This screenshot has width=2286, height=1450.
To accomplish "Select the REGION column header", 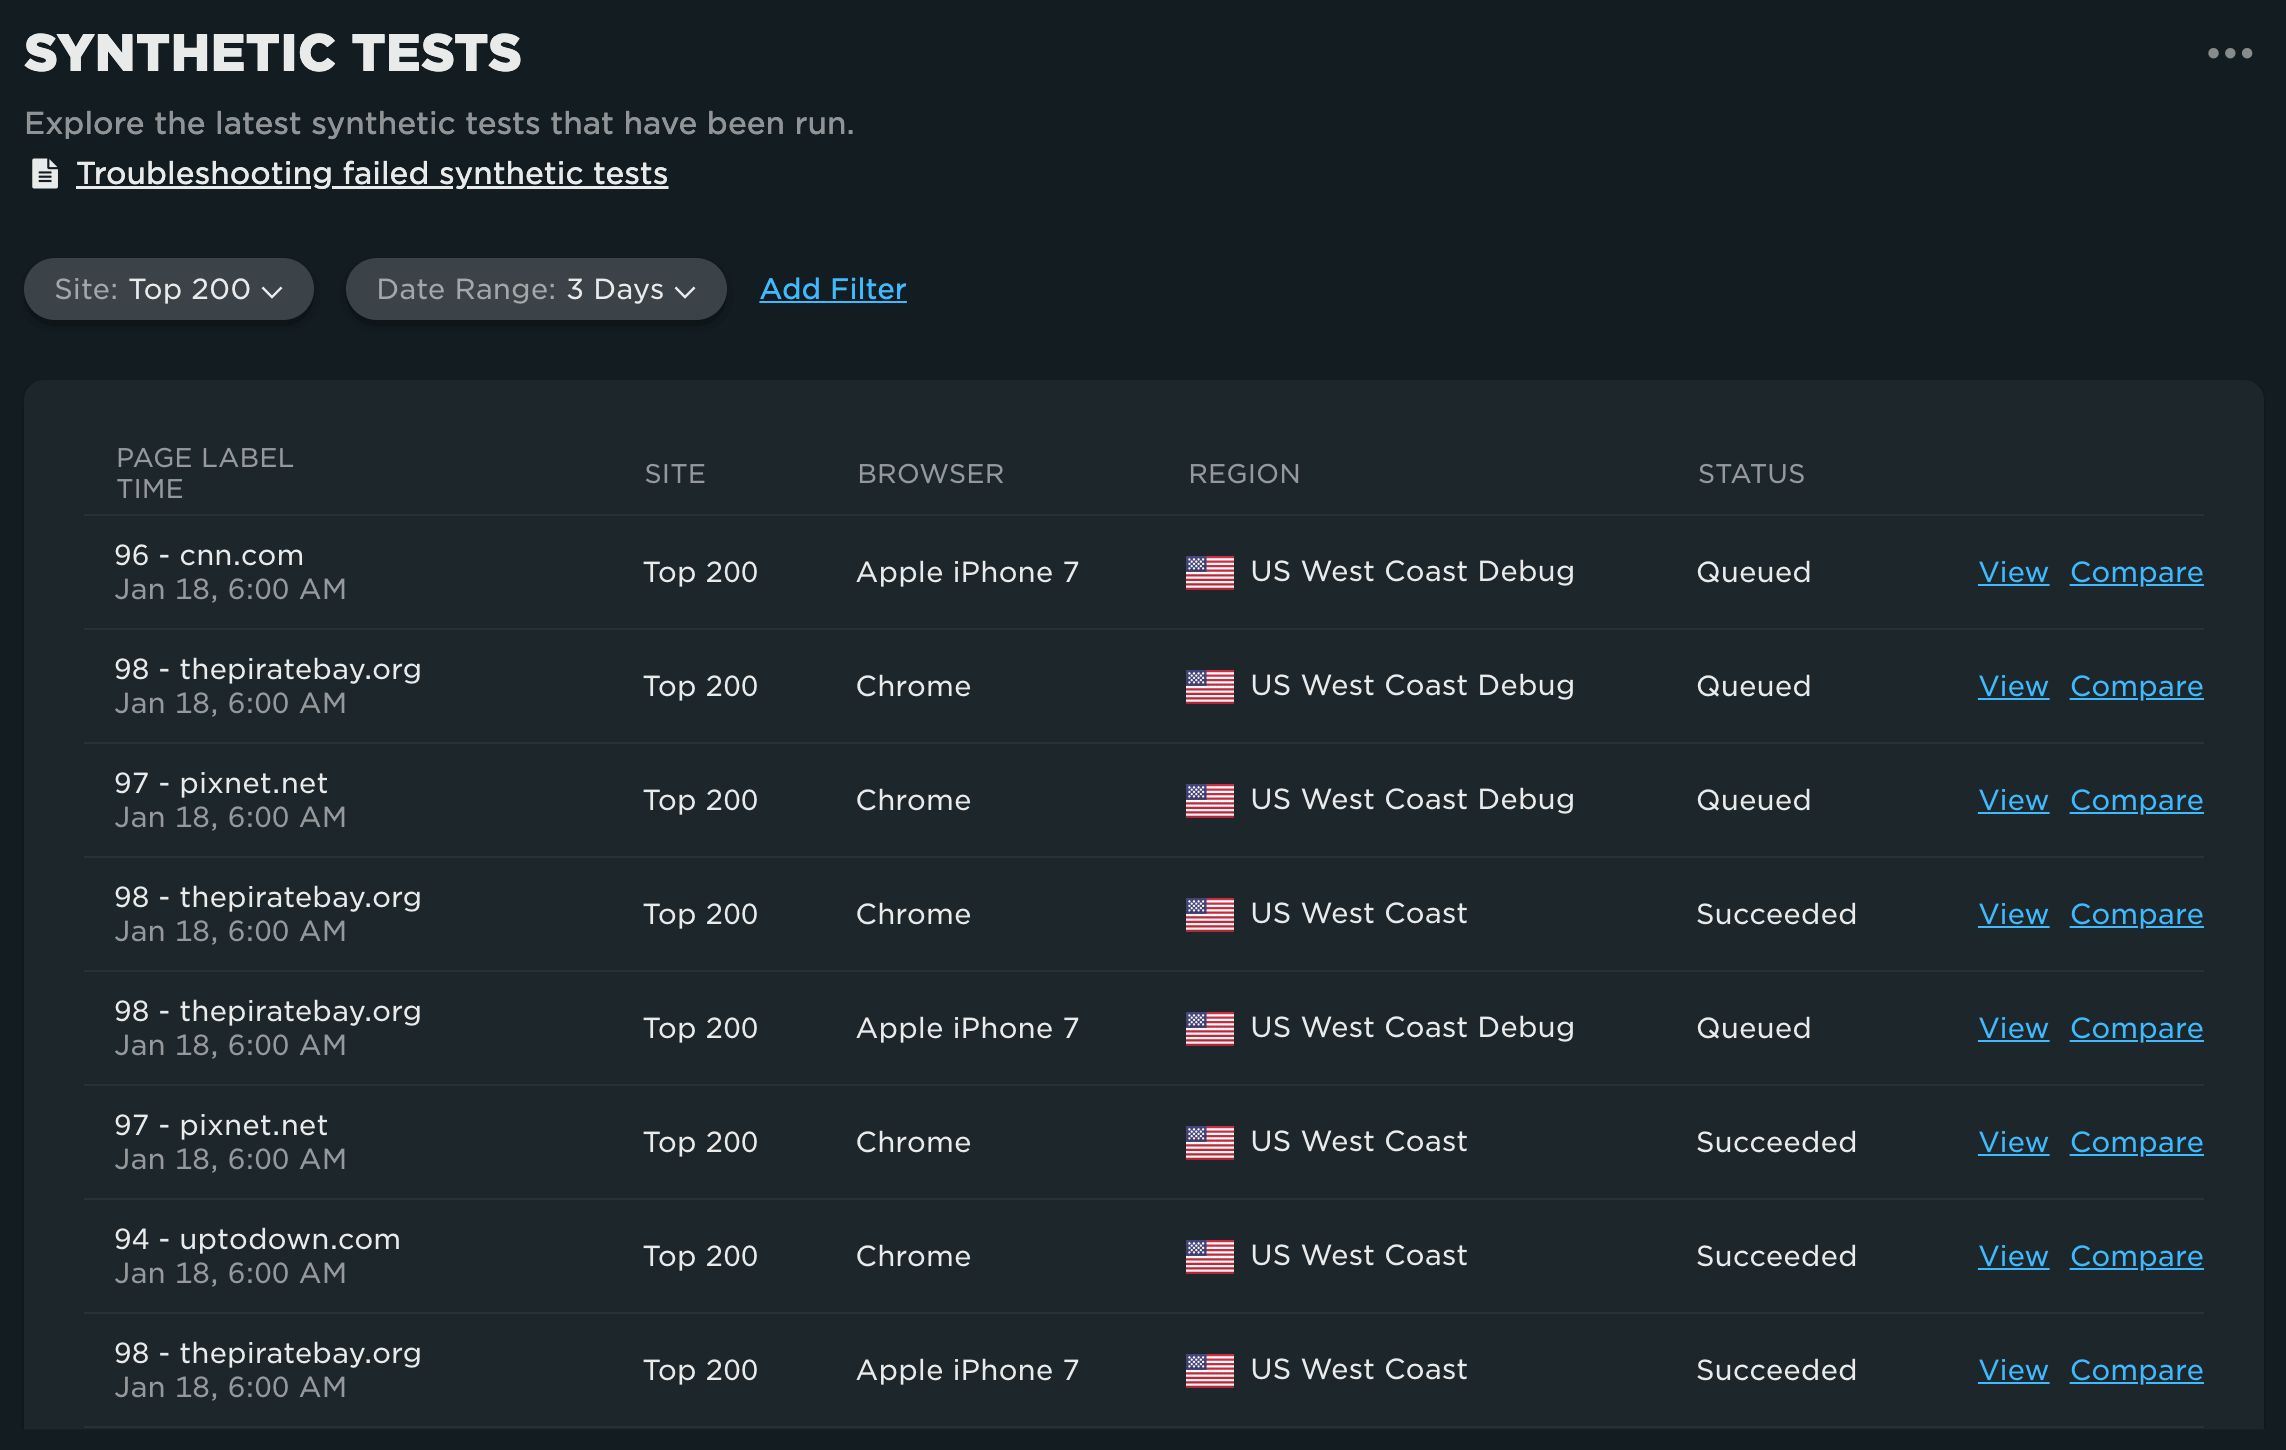I will (1244, 474).
